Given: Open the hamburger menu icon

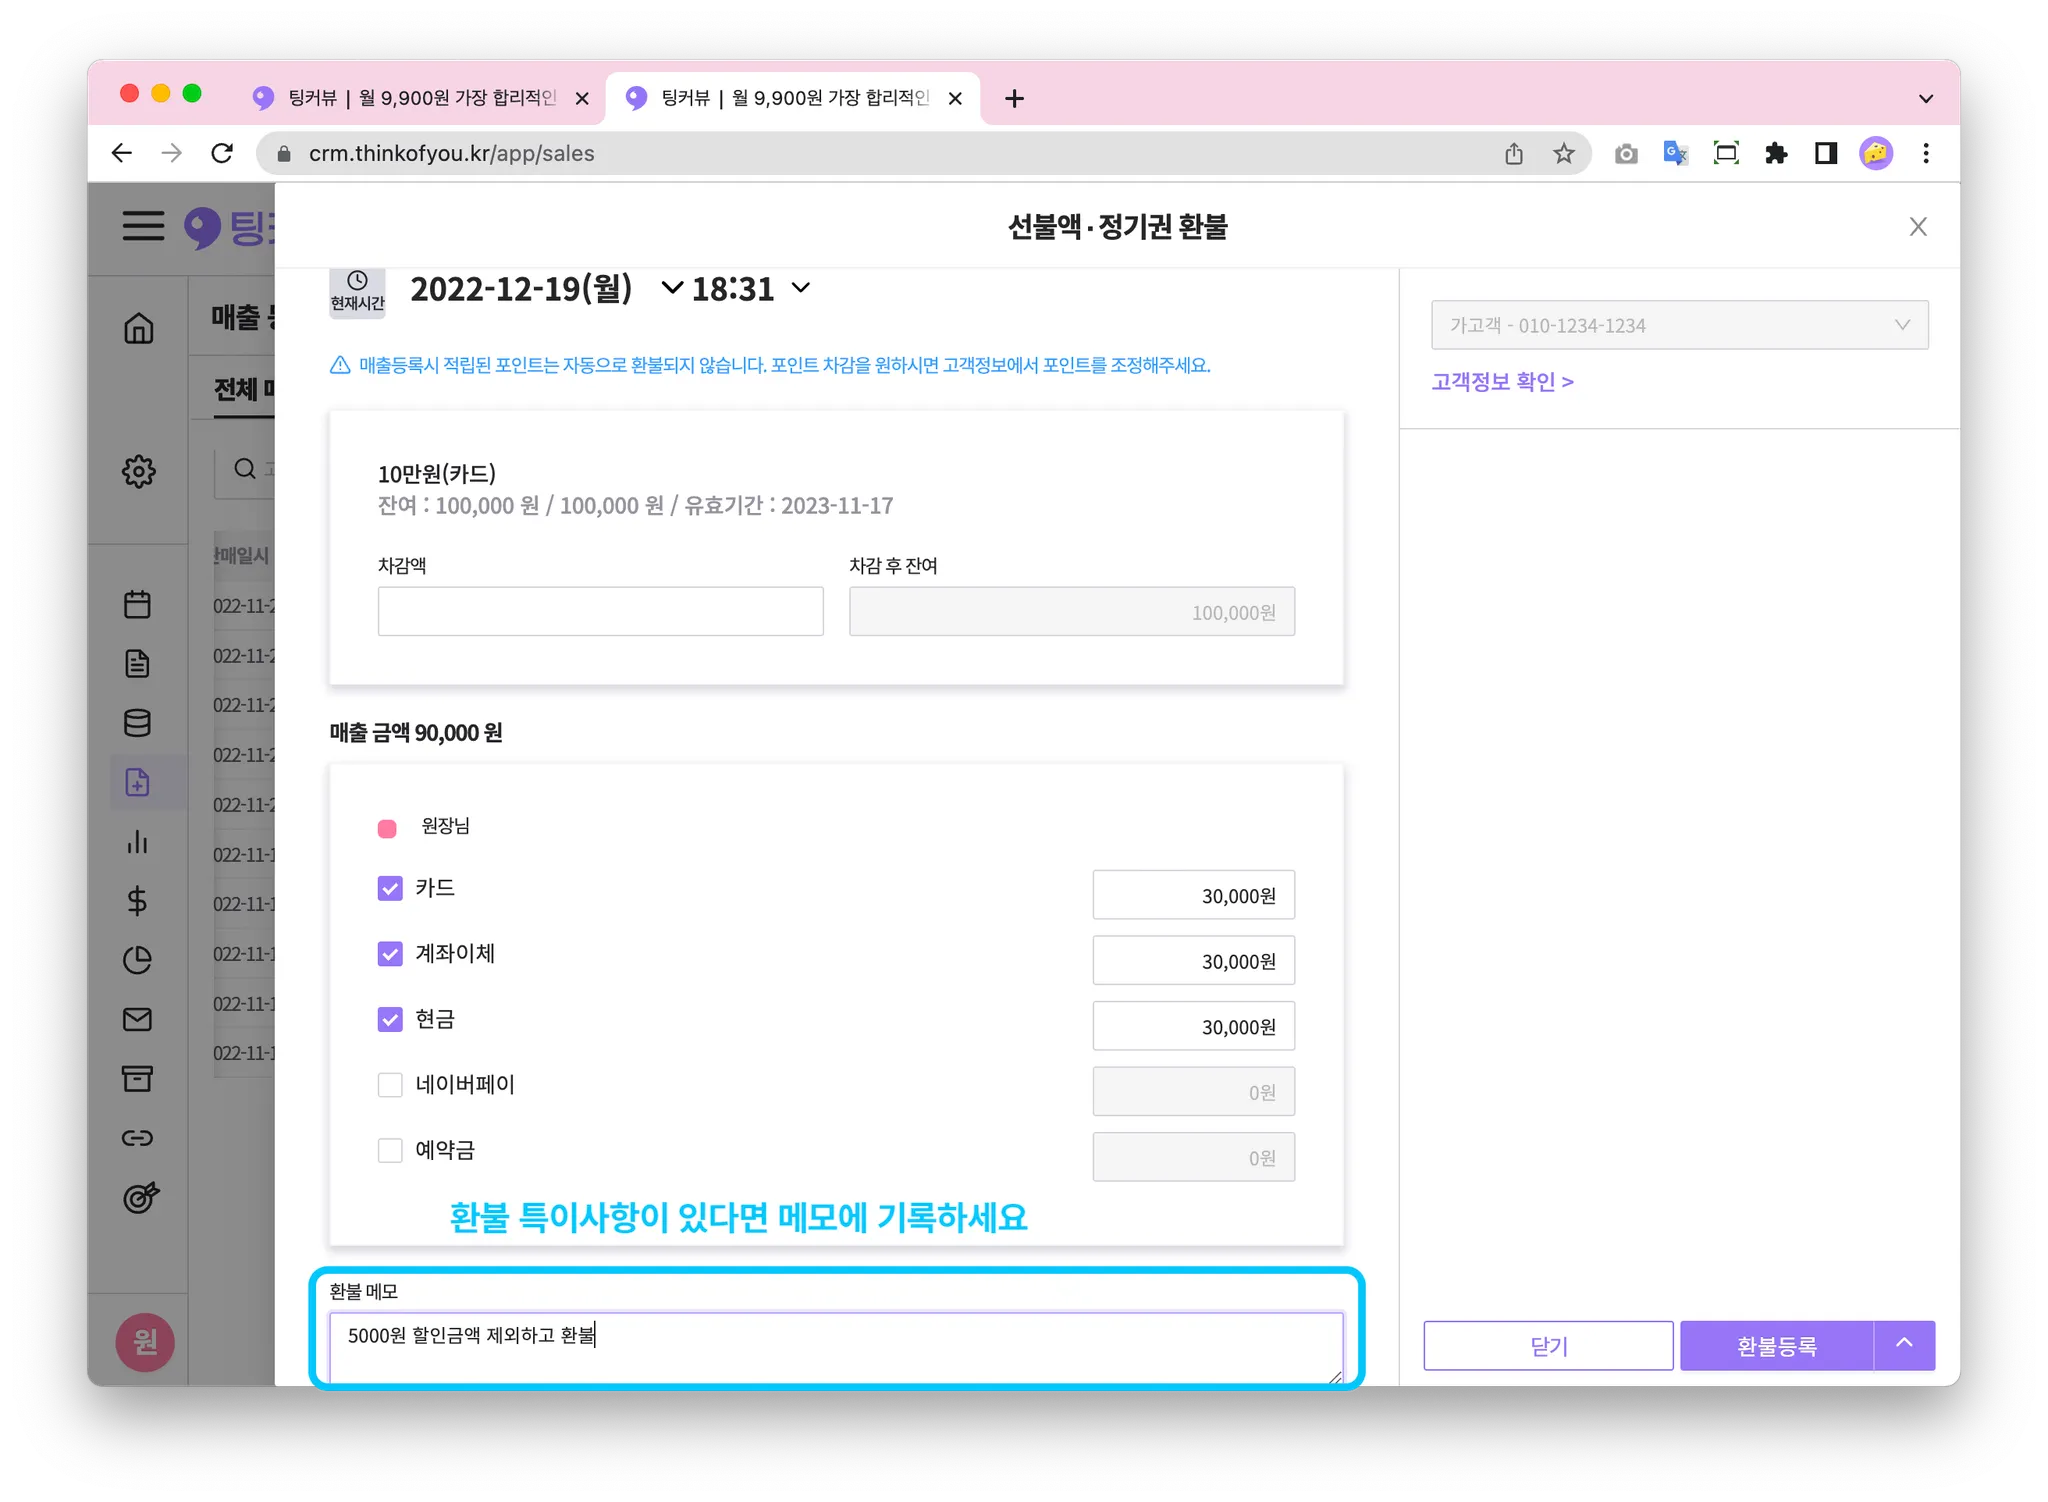Looking at the screenshot, I should 143,226.
